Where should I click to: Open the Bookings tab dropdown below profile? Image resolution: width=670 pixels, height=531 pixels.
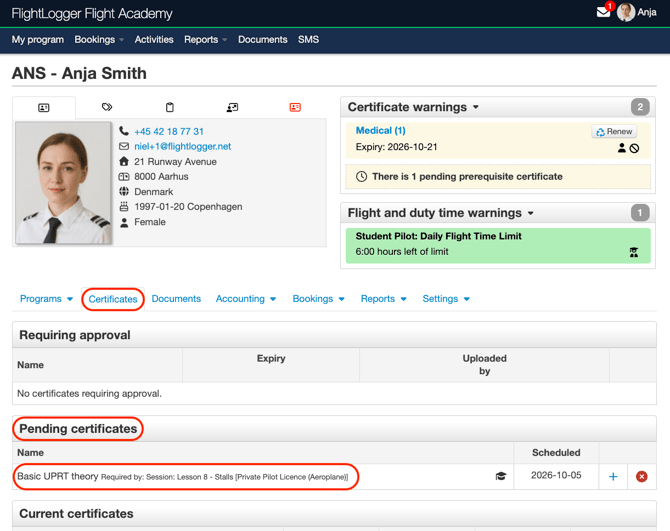coord(318,299)
